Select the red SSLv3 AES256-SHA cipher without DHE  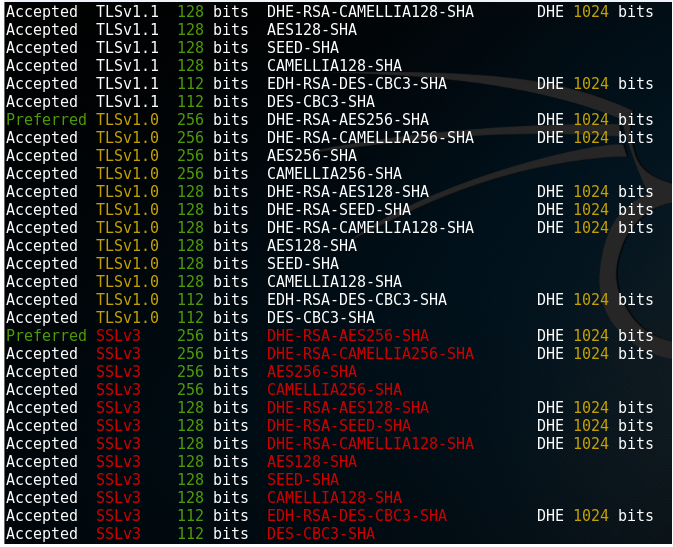[312, 372]
